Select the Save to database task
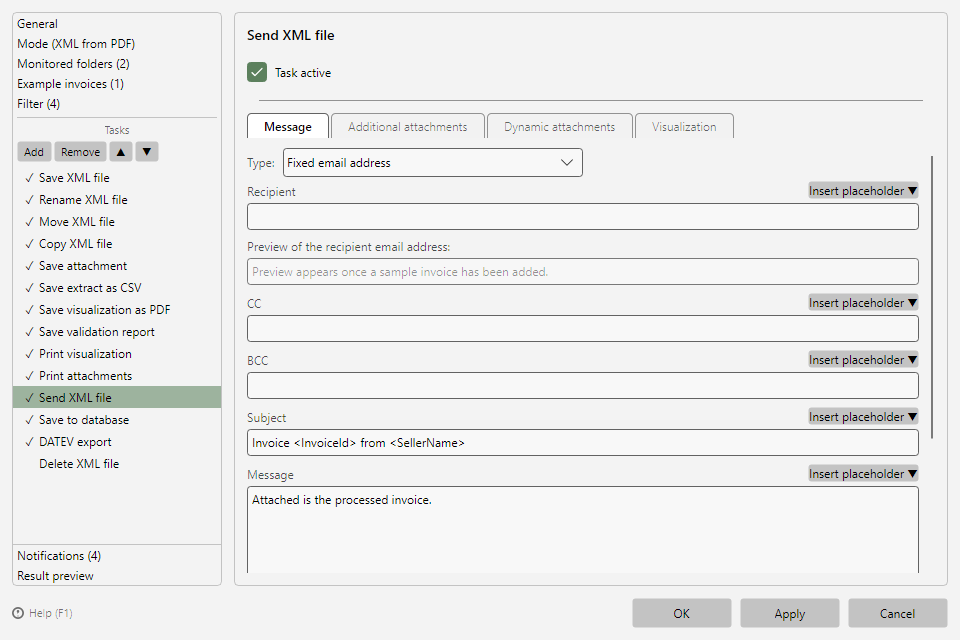This screenshot has width=960, height=640. 117,420
